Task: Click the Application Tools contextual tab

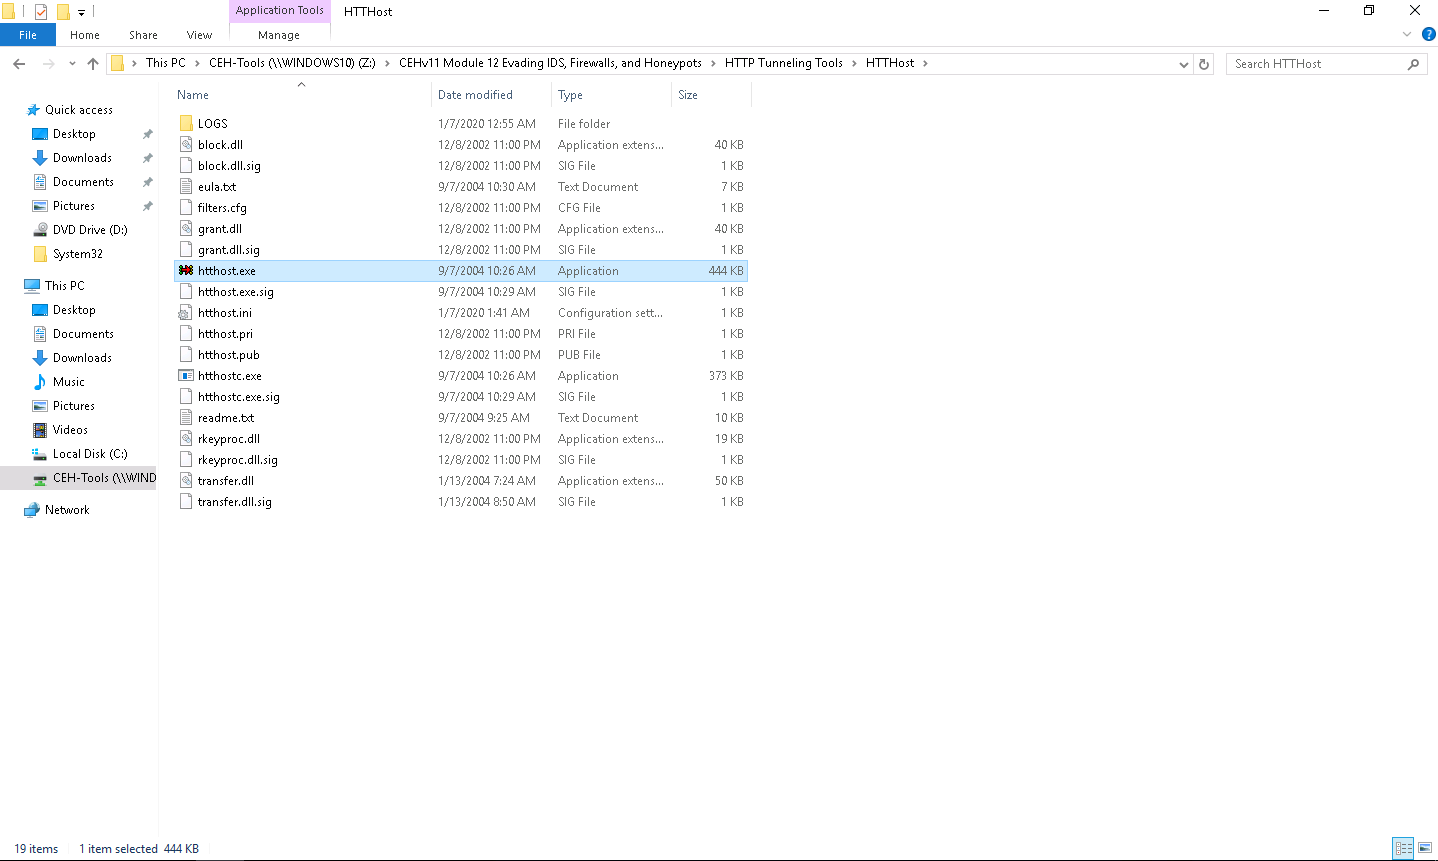Action: [x=280, y=11]
